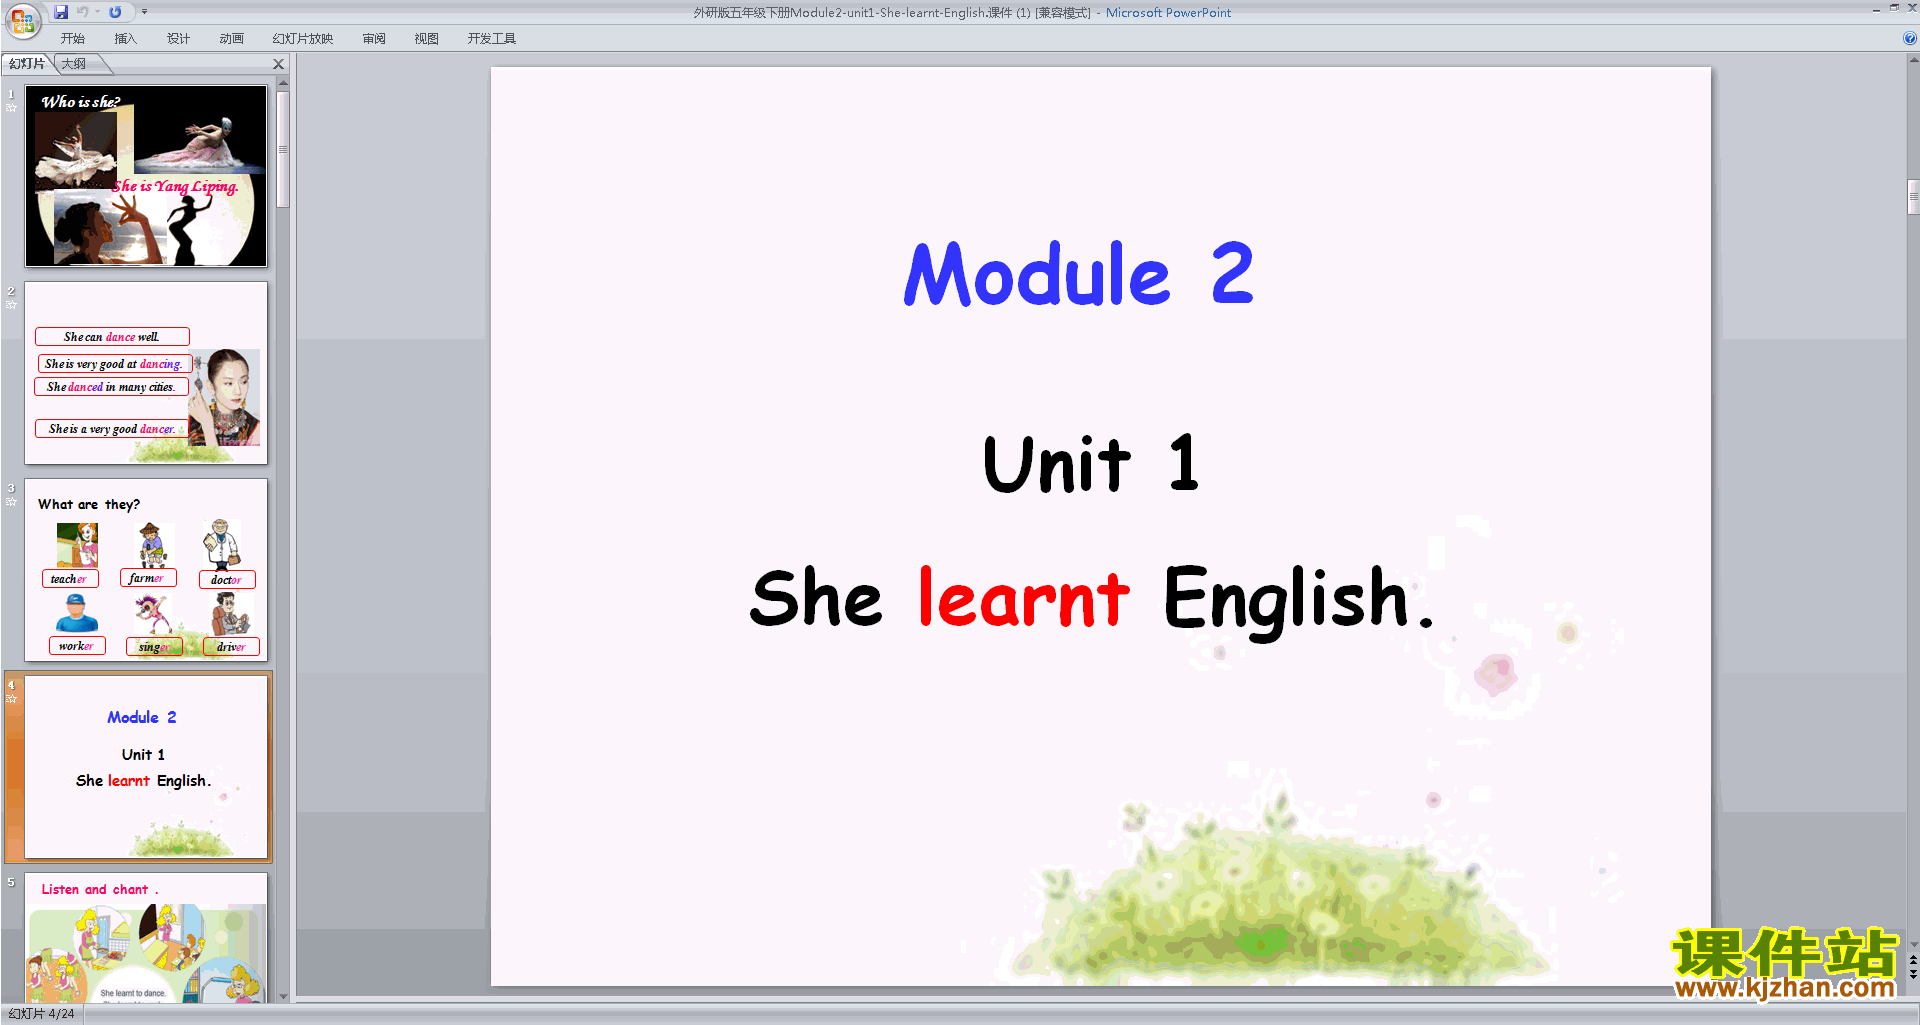
Task: Open the 审阅 ribbon tab
Action: click(374, 39)
